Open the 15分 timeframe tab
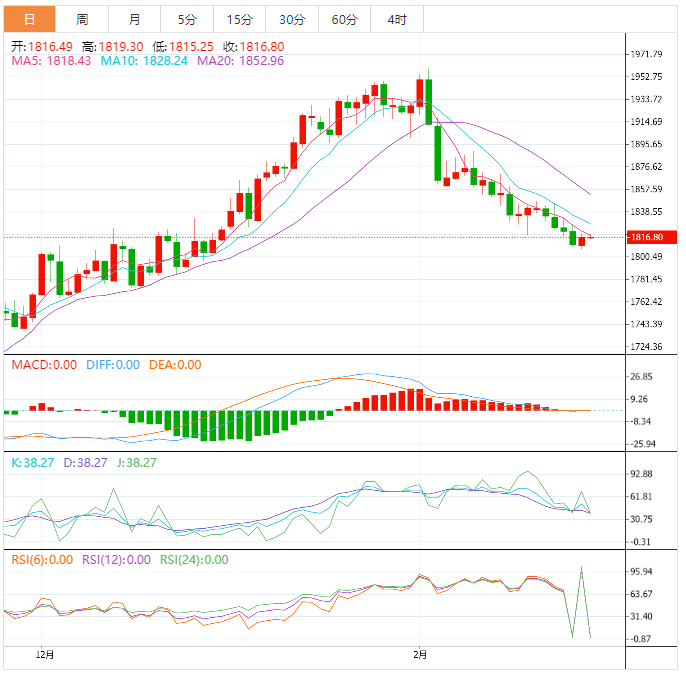Screen dimensions: 686x677 [x=240, y=19]
